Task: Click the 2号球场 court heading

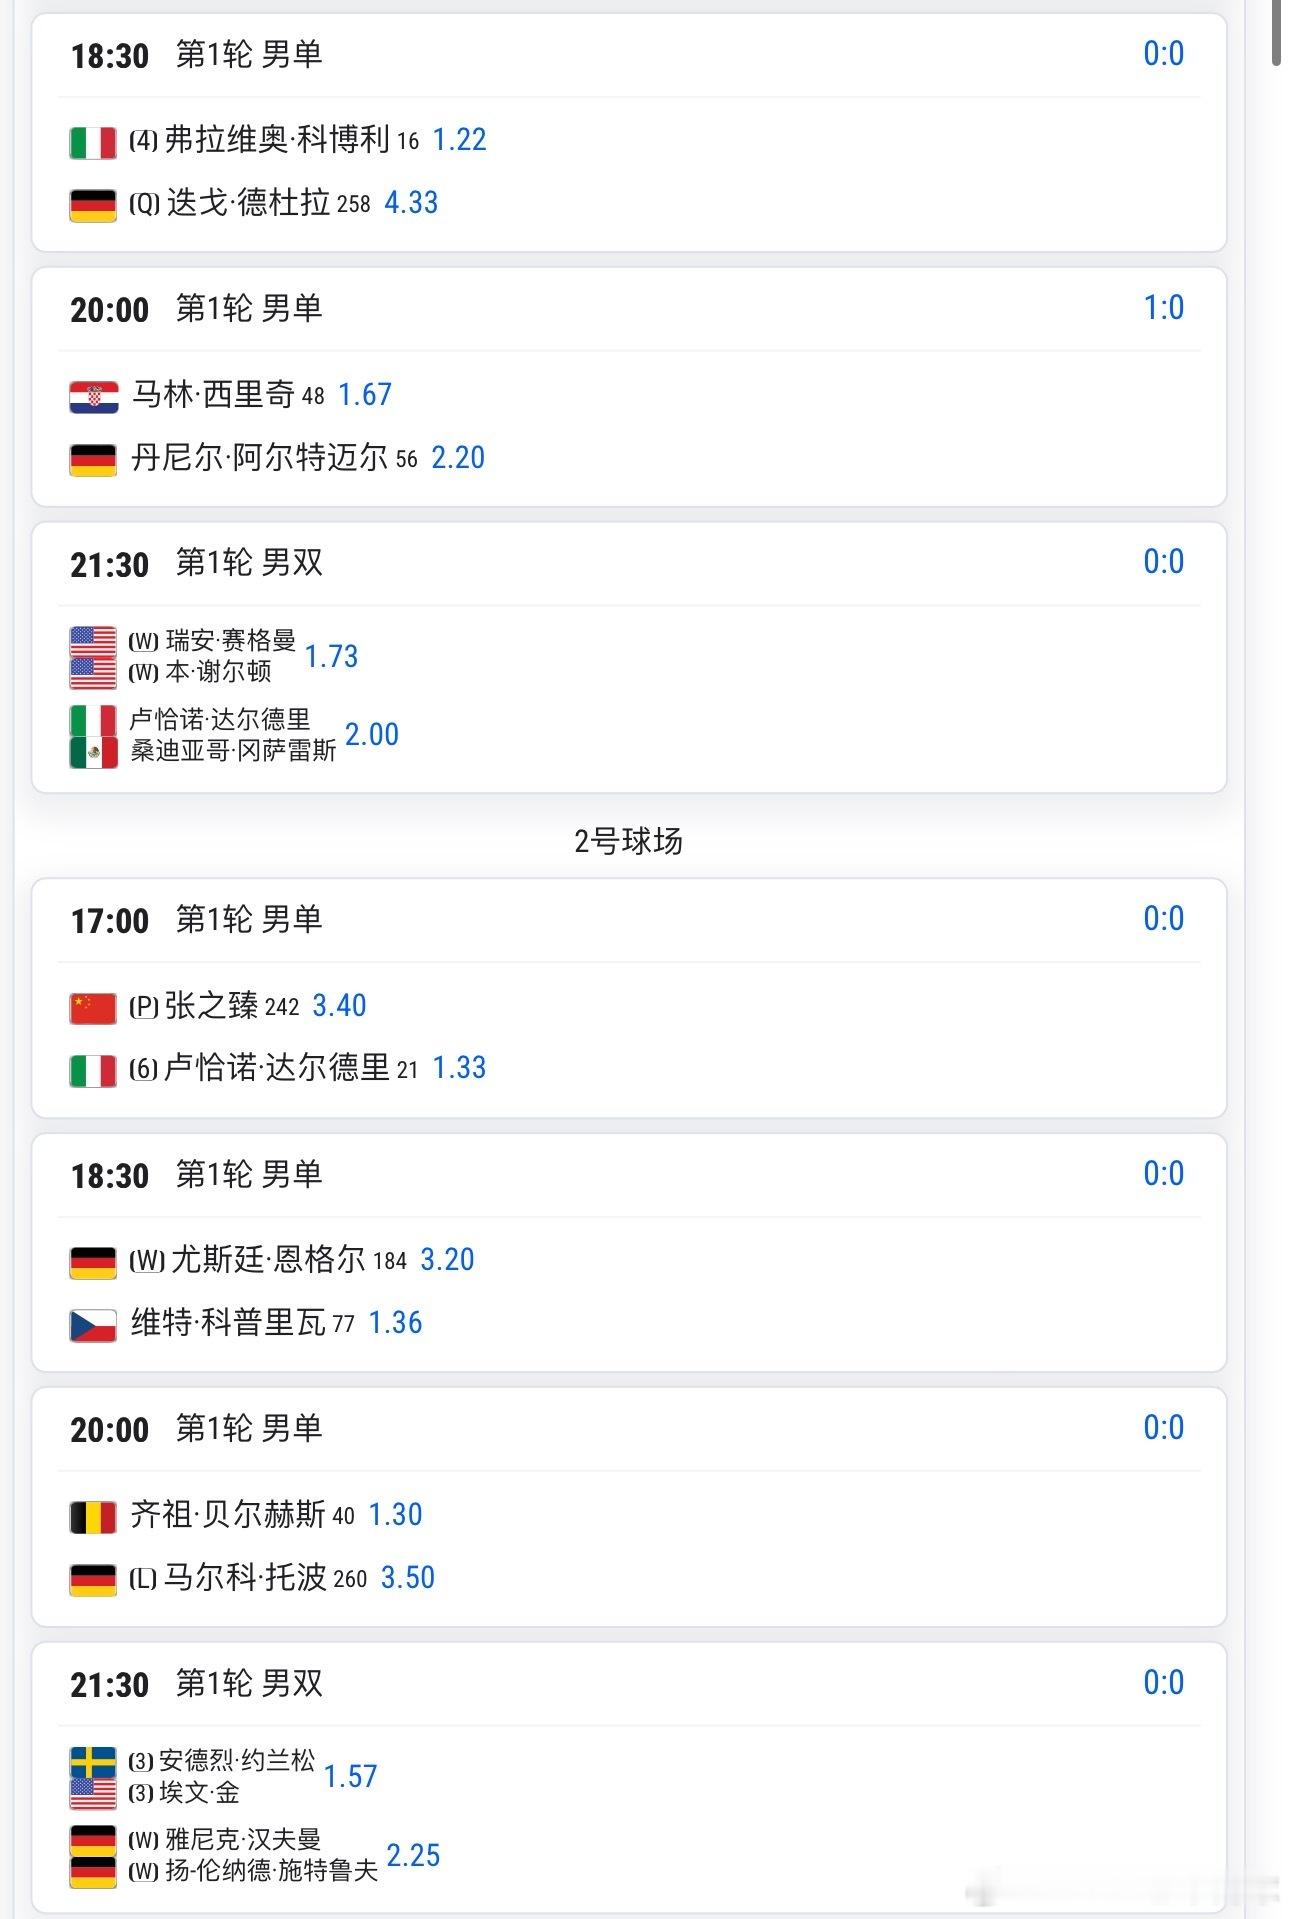Action: click(x=628, y=841)
